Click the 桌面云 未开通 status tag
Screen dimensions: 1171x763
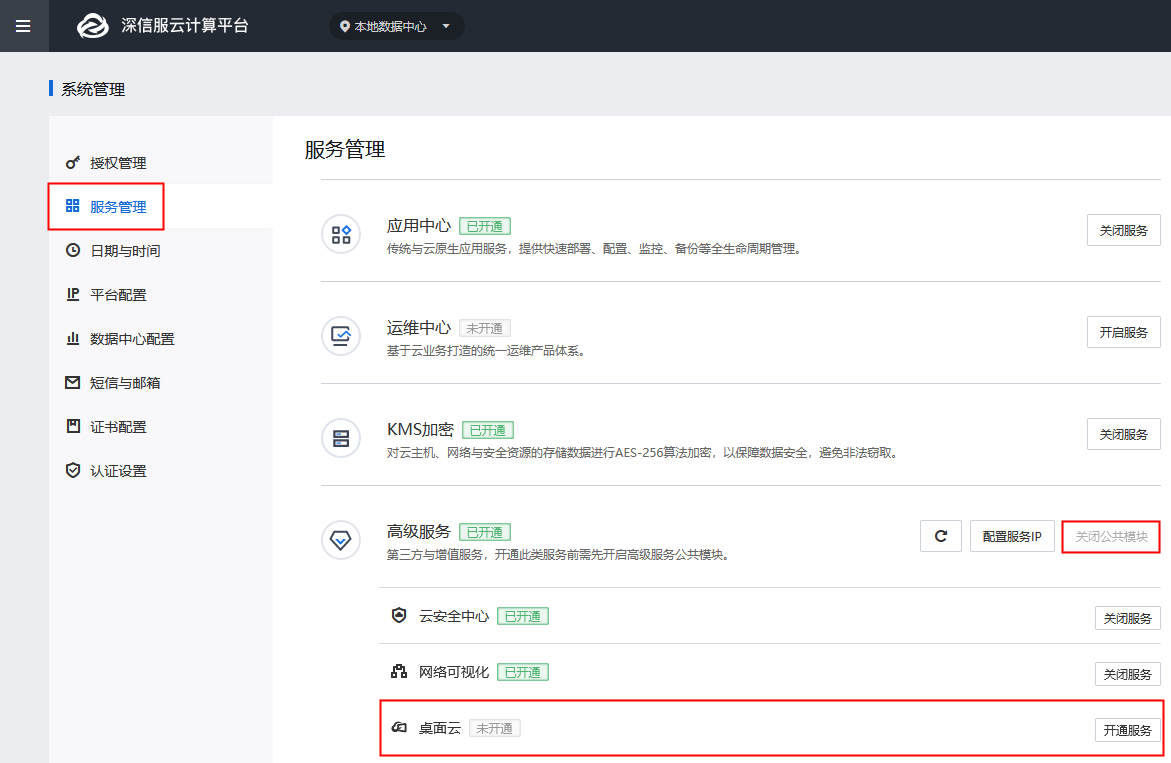(x=494, y=729)
